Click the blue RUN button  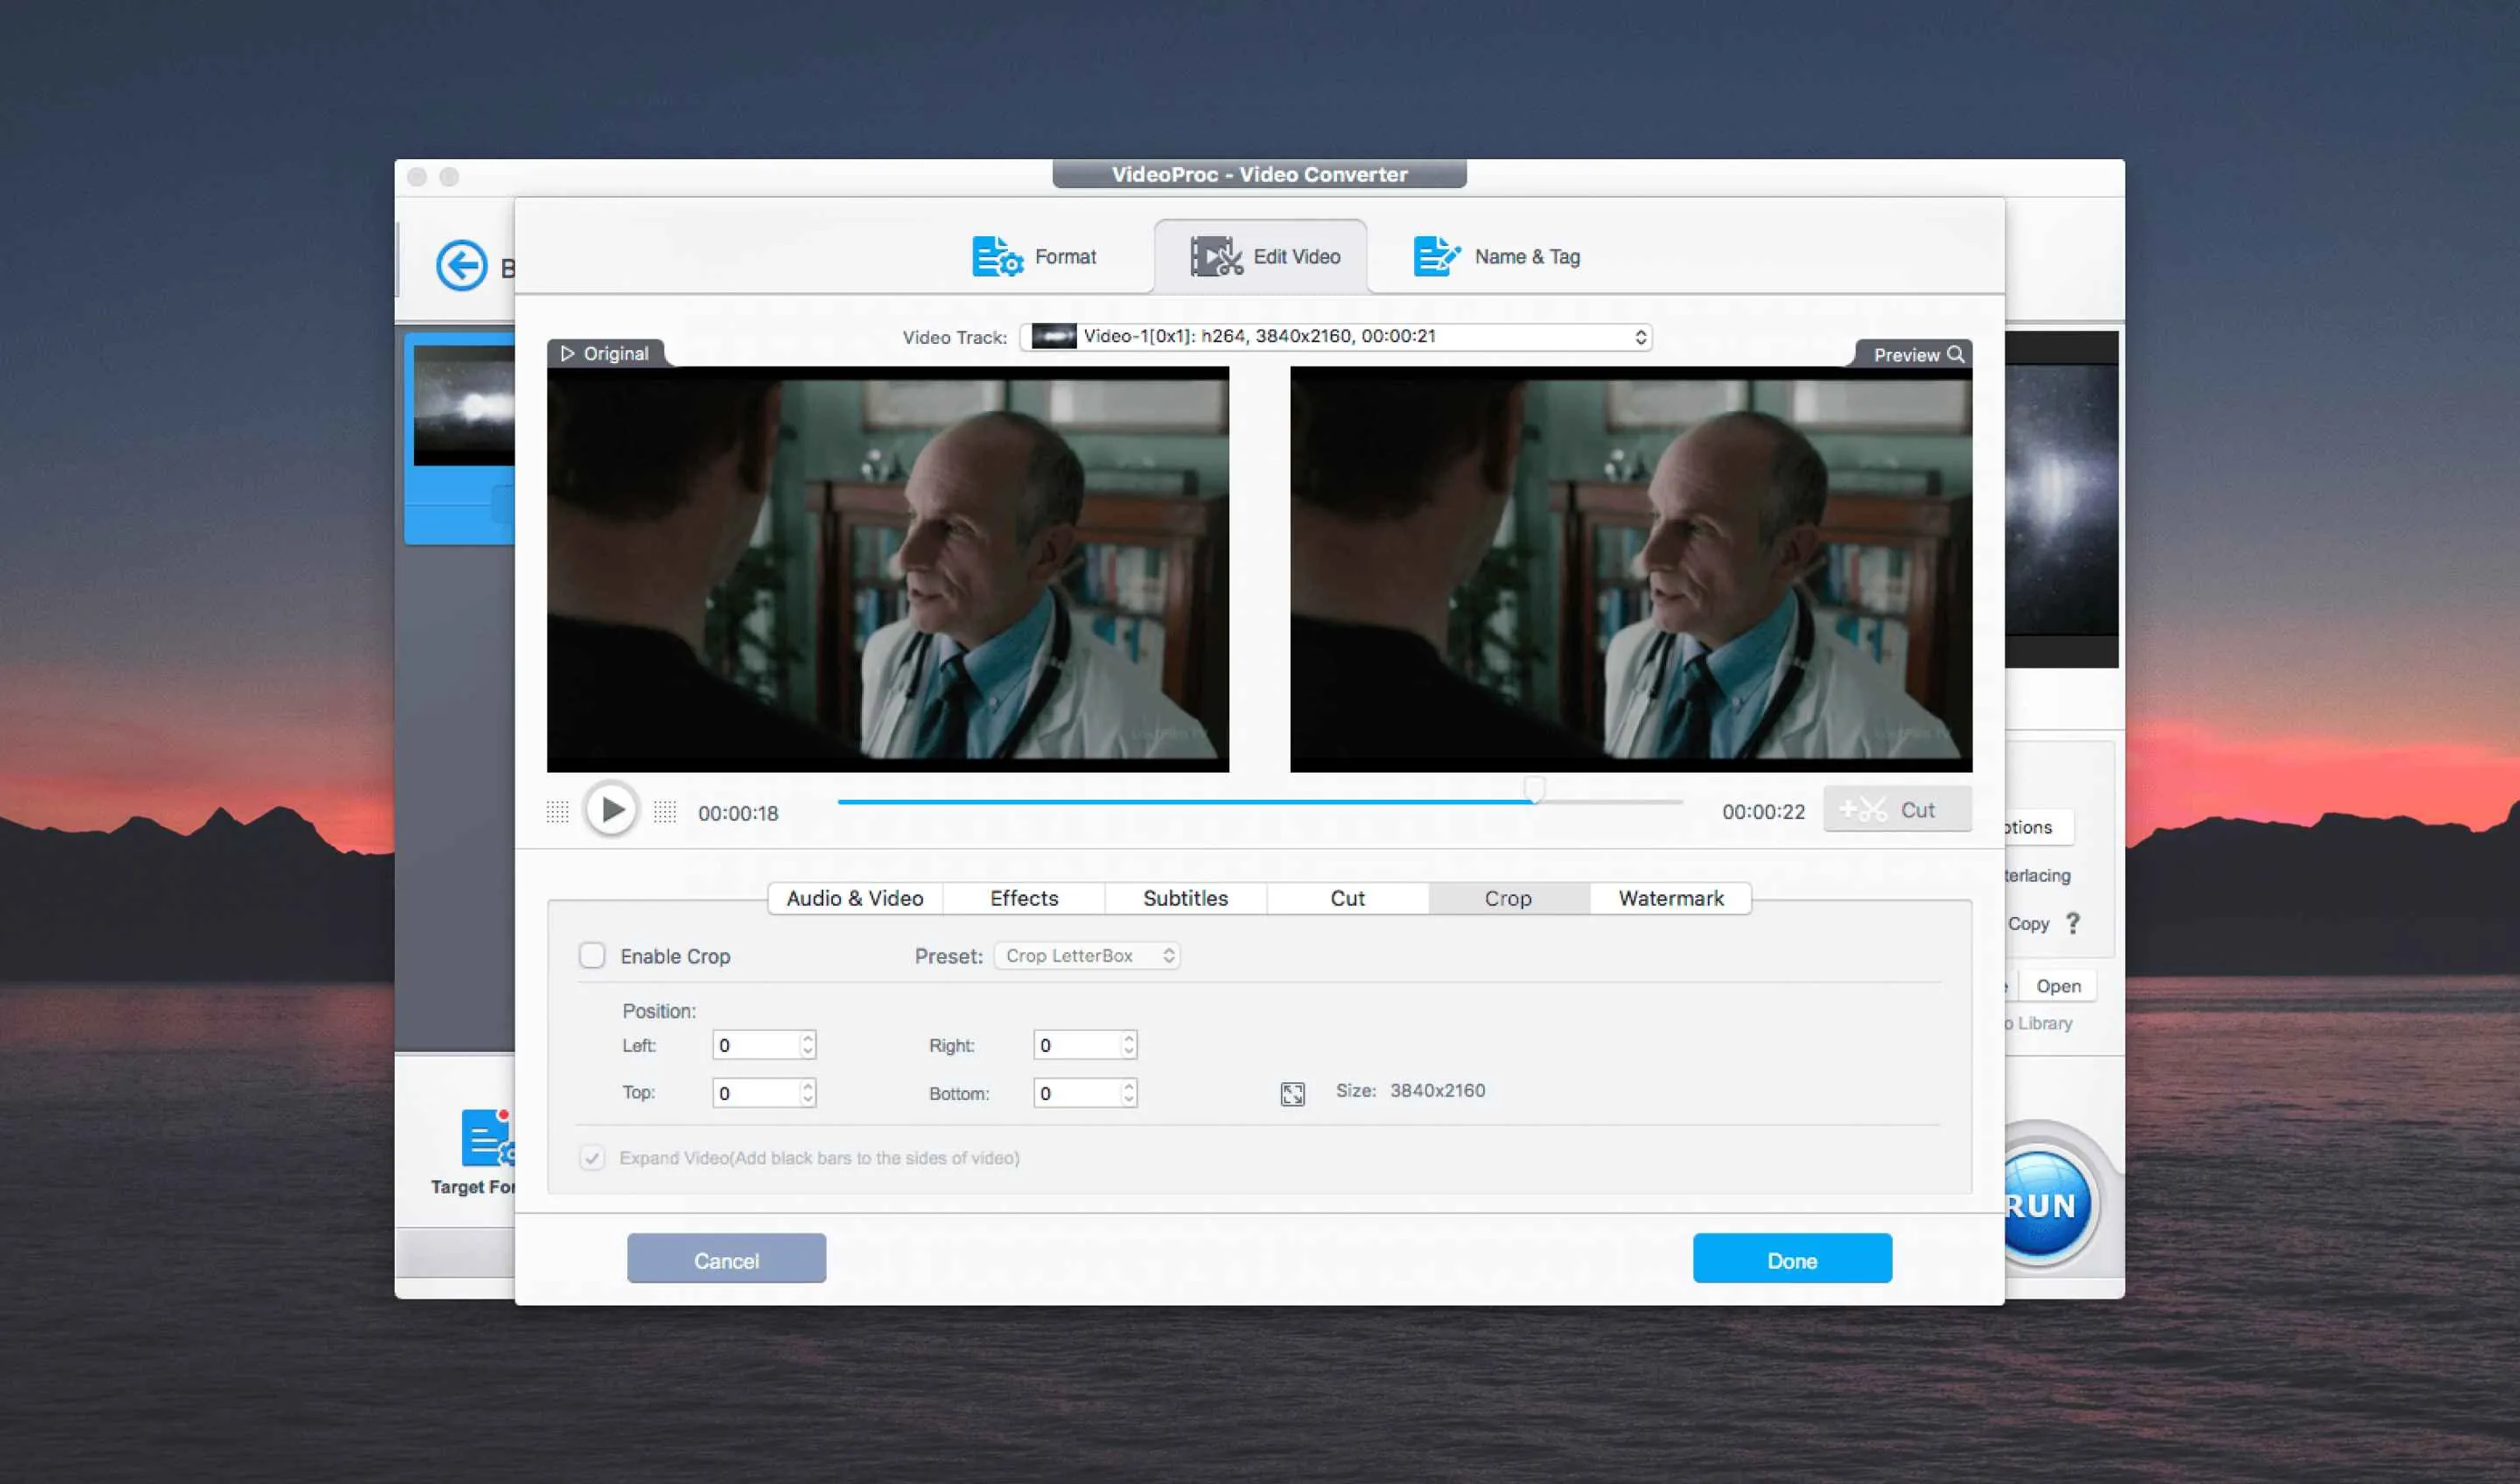click(2048, 1204)
